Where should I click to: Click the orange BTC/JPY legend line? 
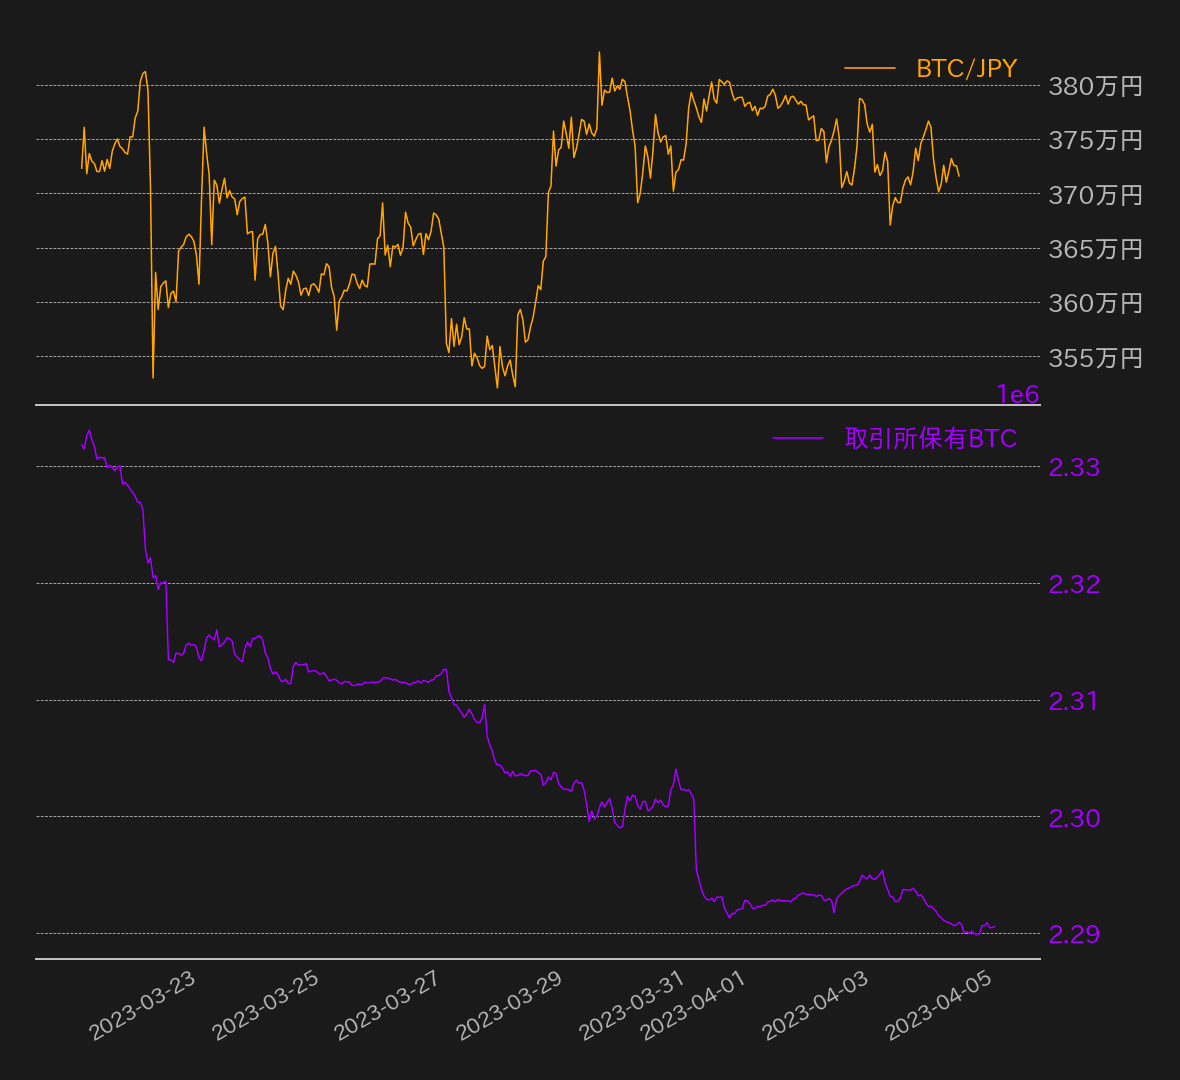[869, 68]
